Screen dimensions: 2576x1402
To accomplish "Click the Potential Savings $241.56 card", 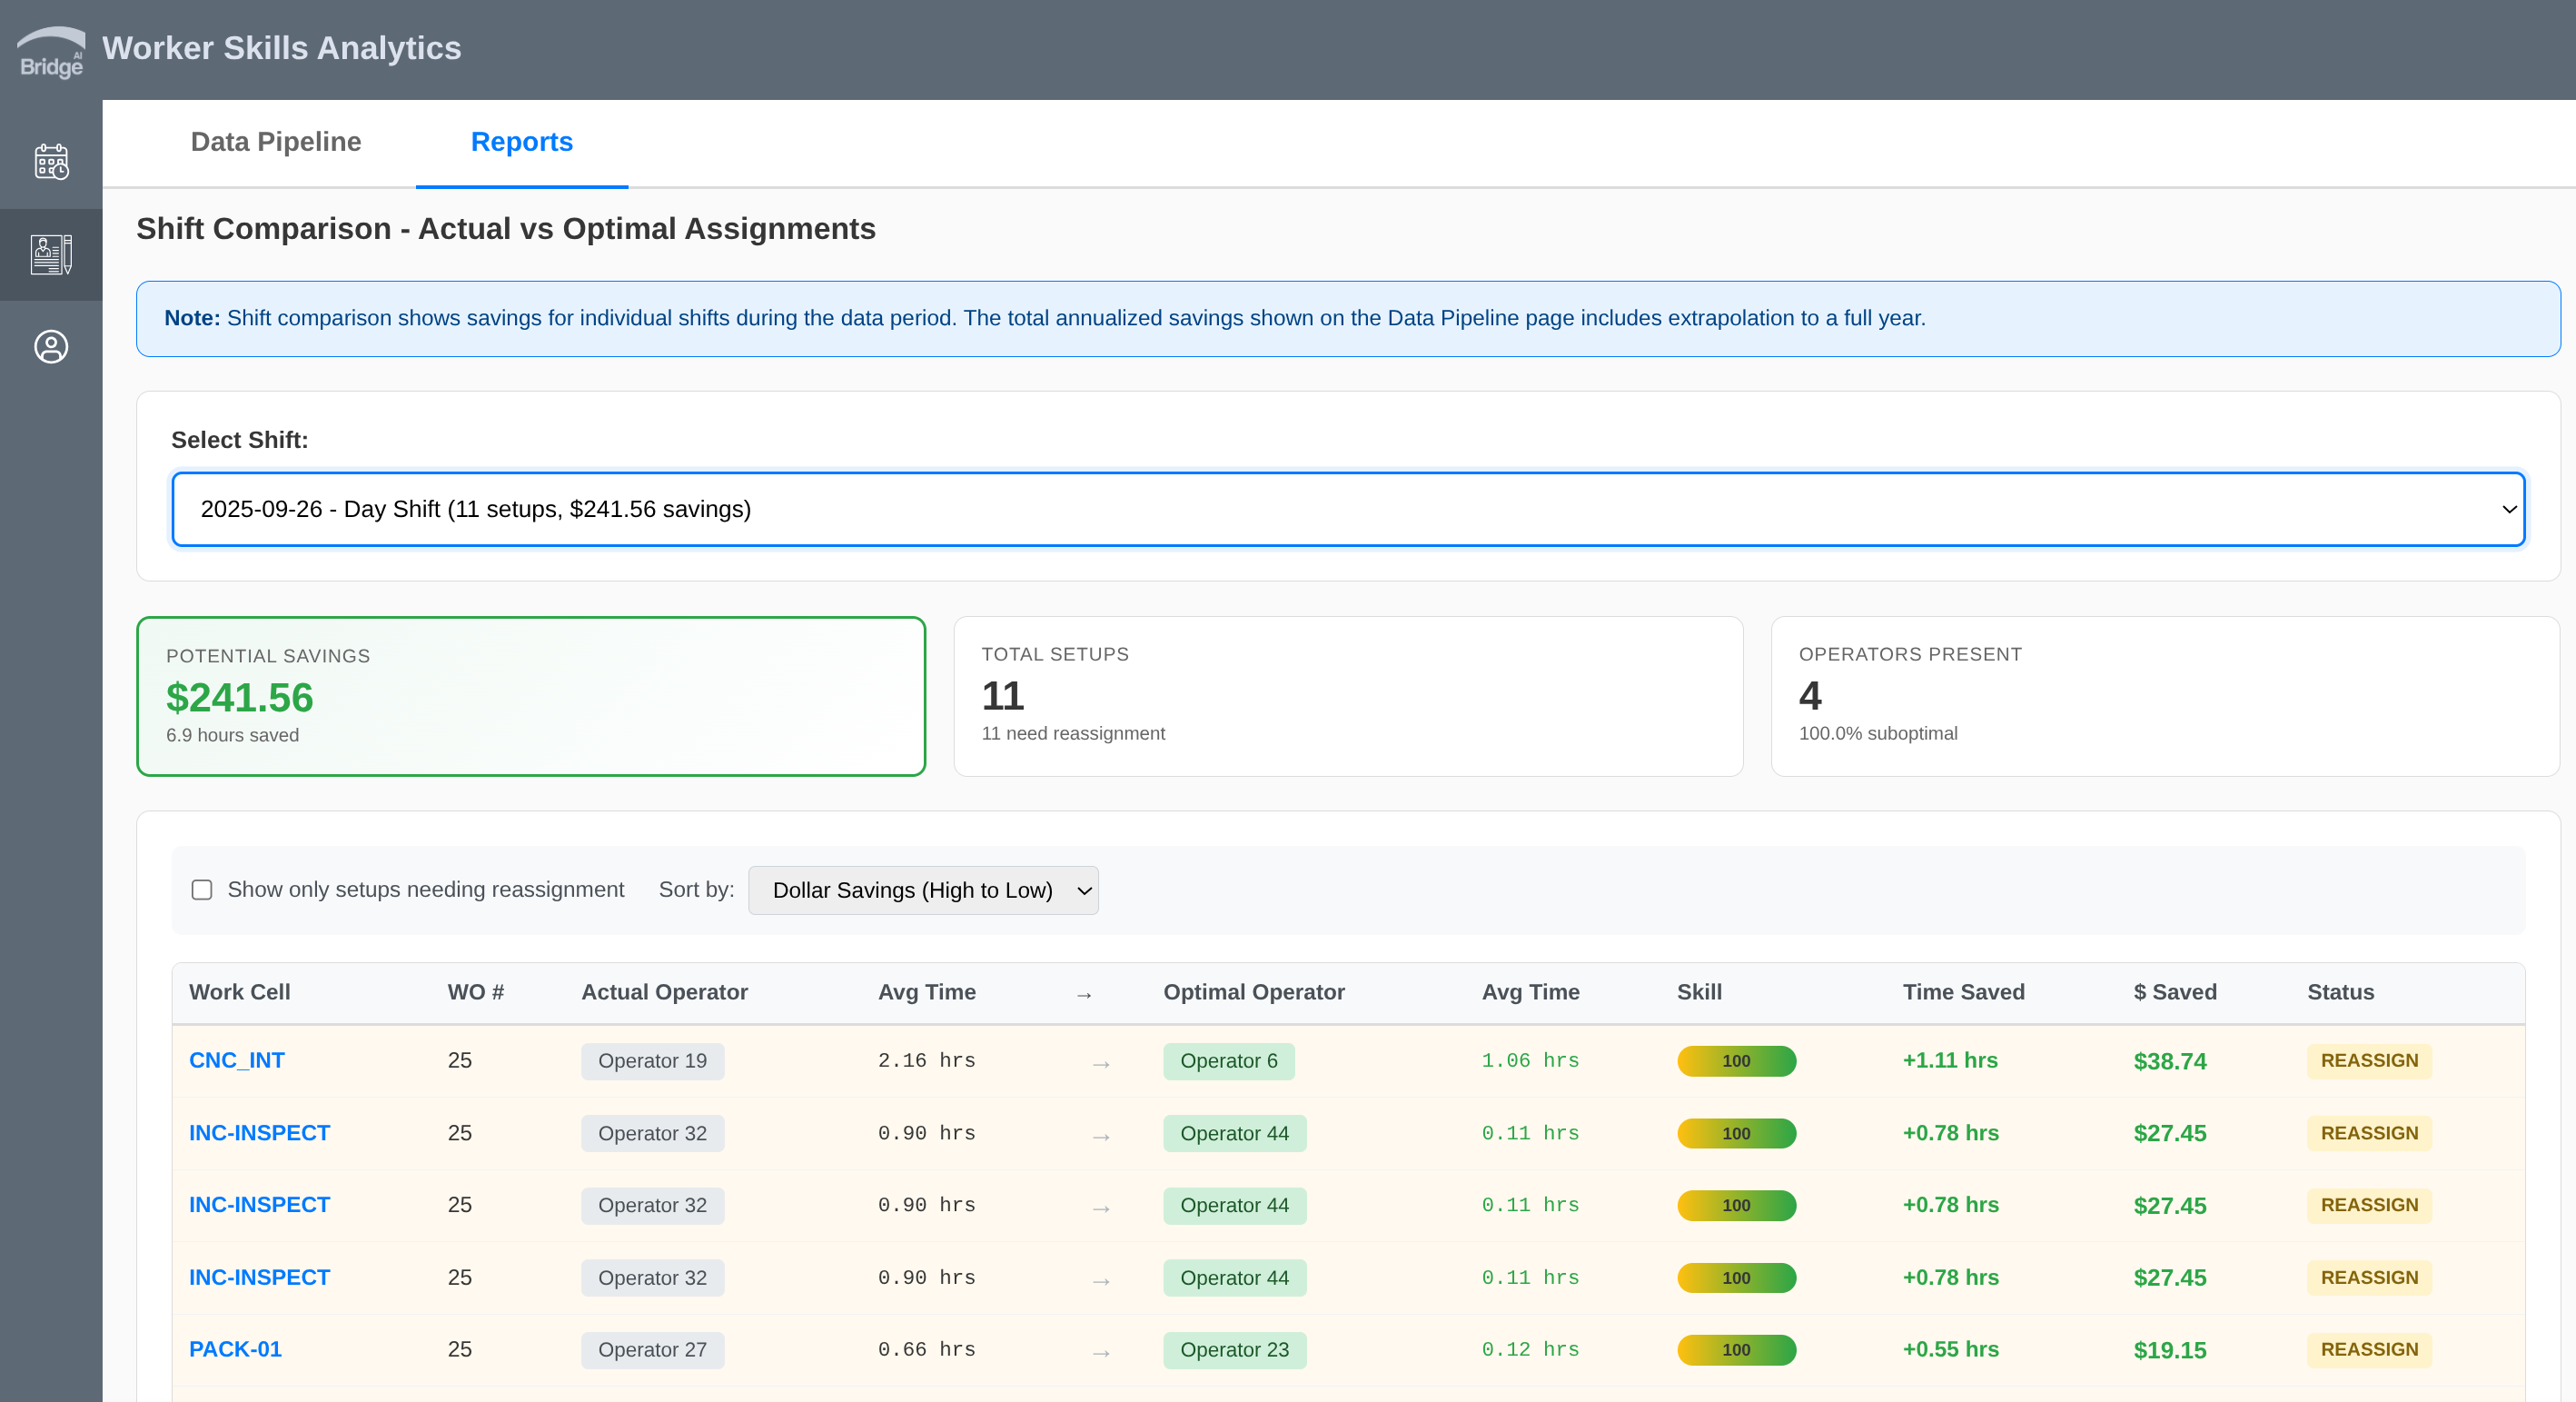I will click(x=531, y=696).
